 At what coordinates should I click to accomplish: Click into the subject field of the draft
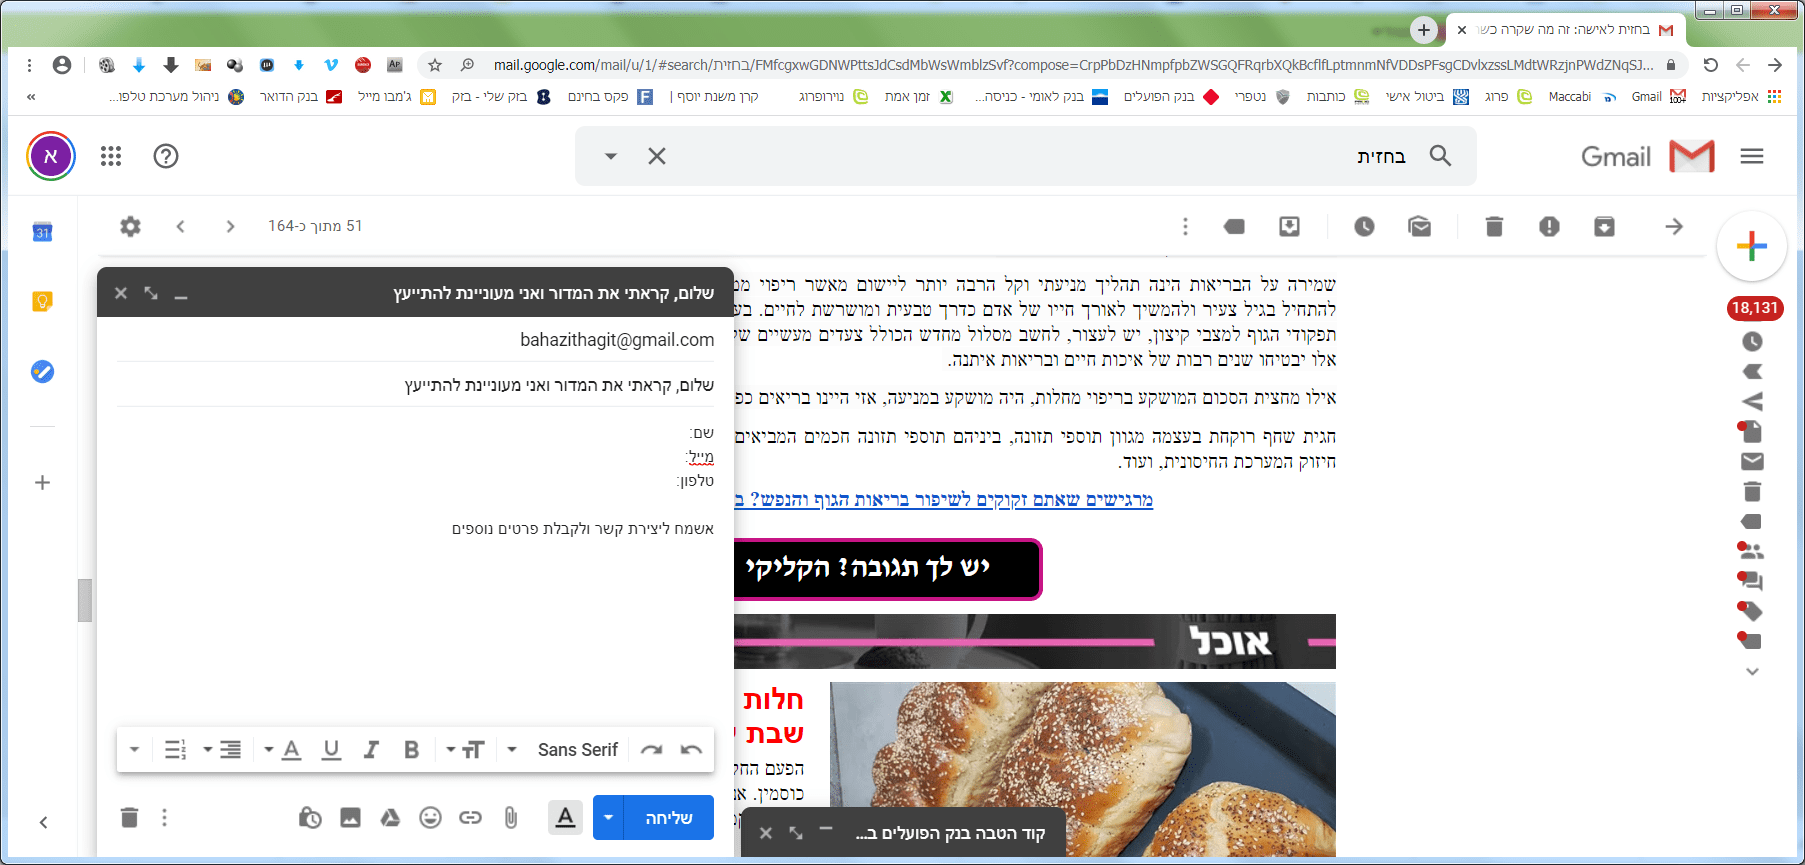coord(415,385)
